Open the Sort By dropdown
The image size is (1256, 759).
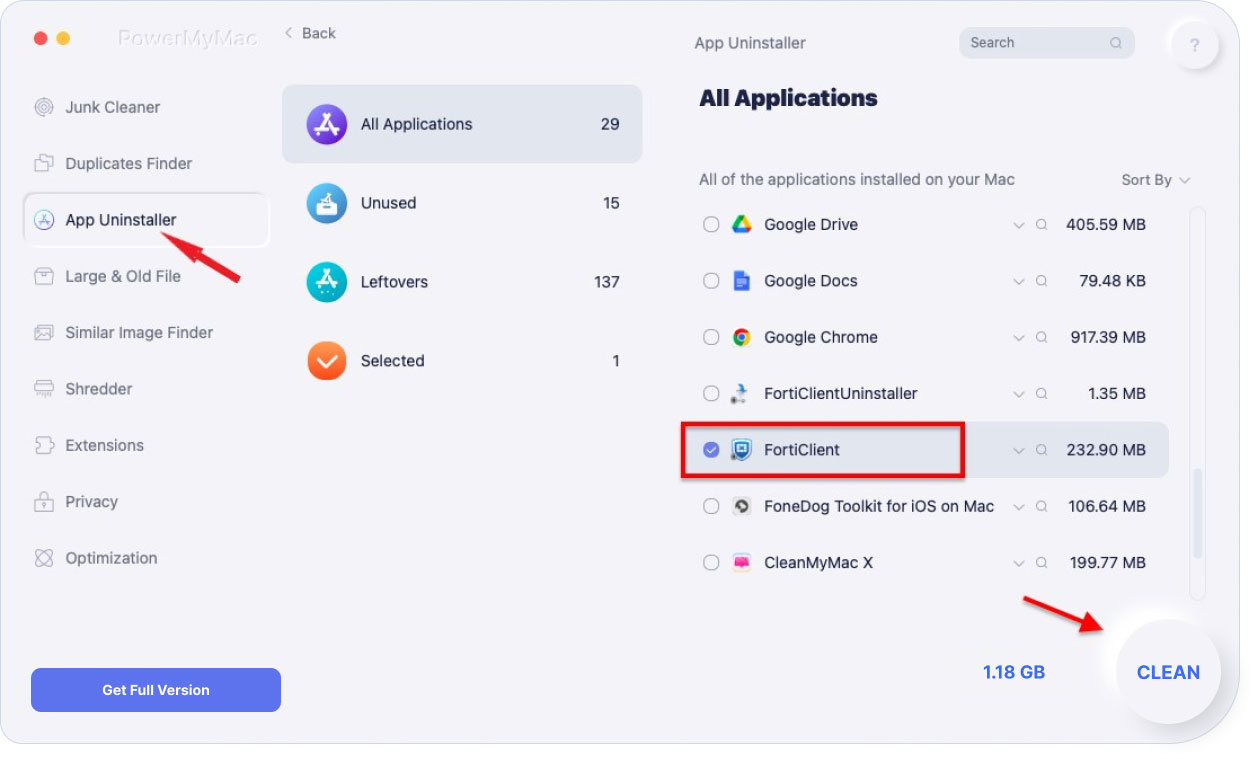click(1156, 180)
